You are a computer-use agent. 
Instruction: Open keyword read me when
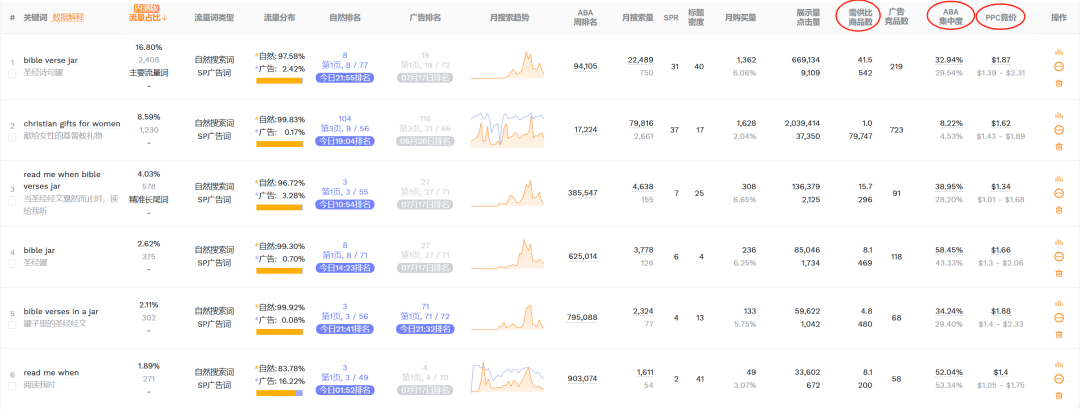coord(51,373)
